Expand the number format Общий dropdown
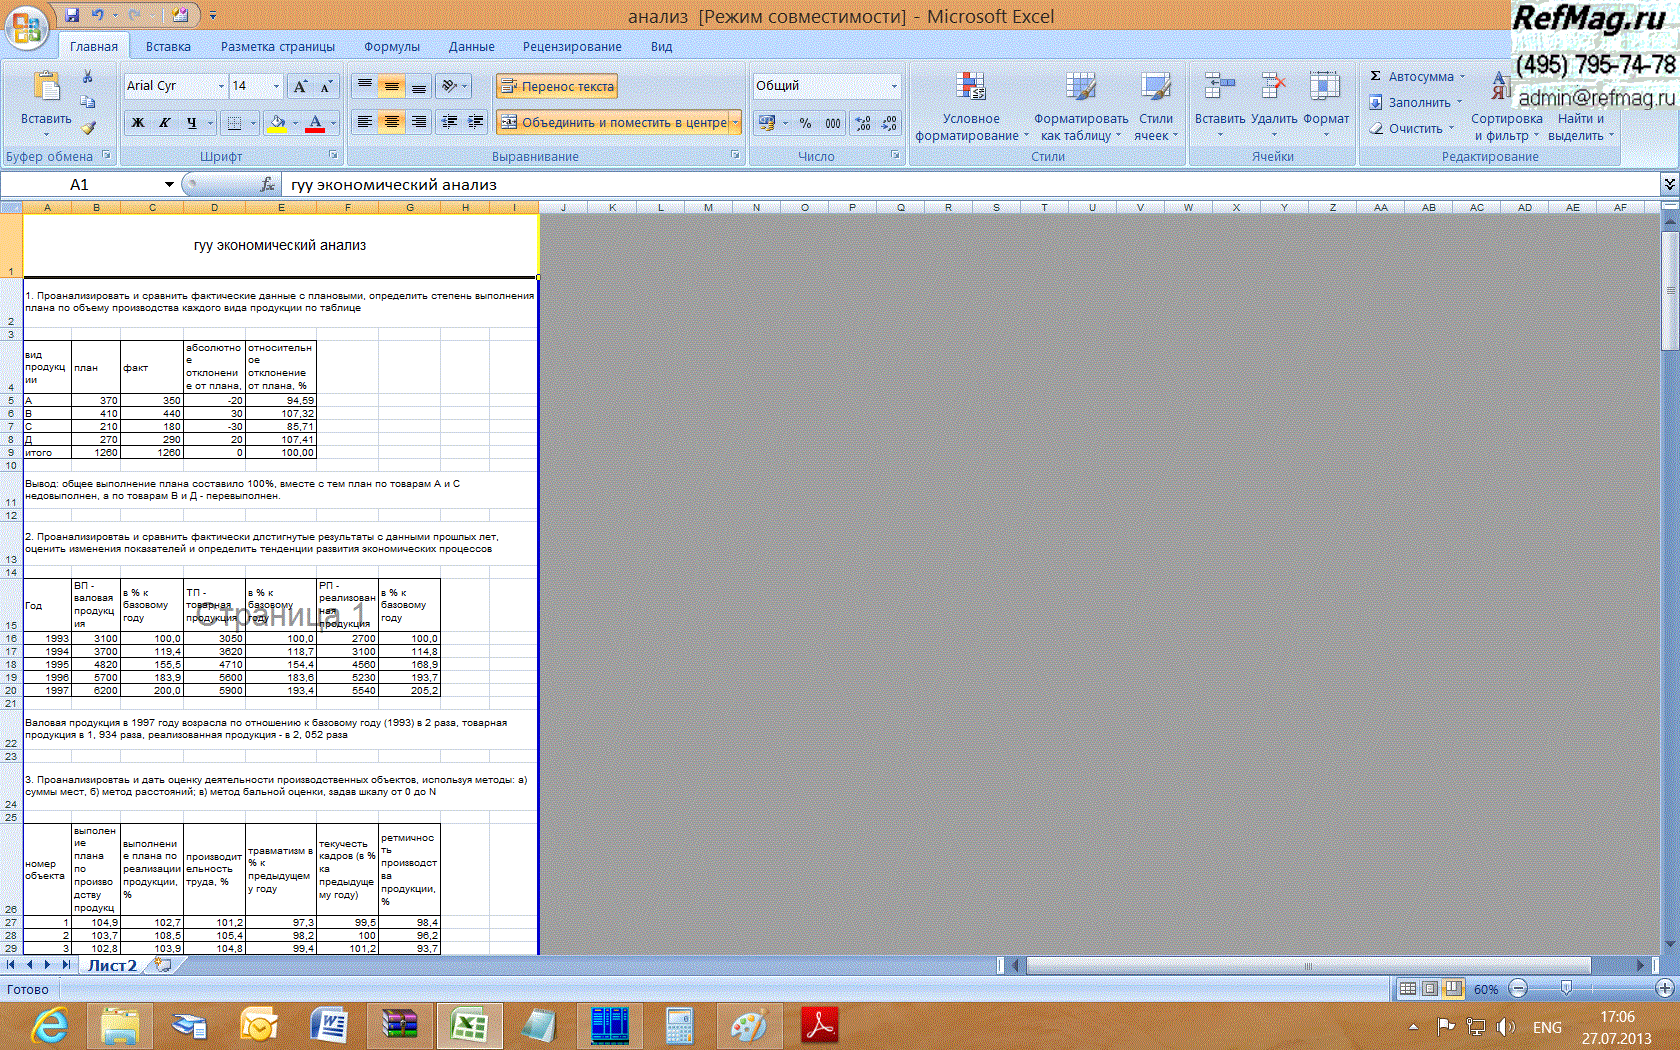Image resolution: width=1680 pixels, height=1050 pixels. point(894,86)
